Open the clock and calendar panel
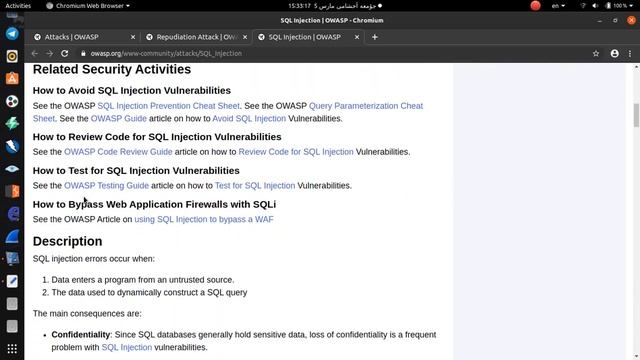 pyautogui.click(x=335, y=6)
